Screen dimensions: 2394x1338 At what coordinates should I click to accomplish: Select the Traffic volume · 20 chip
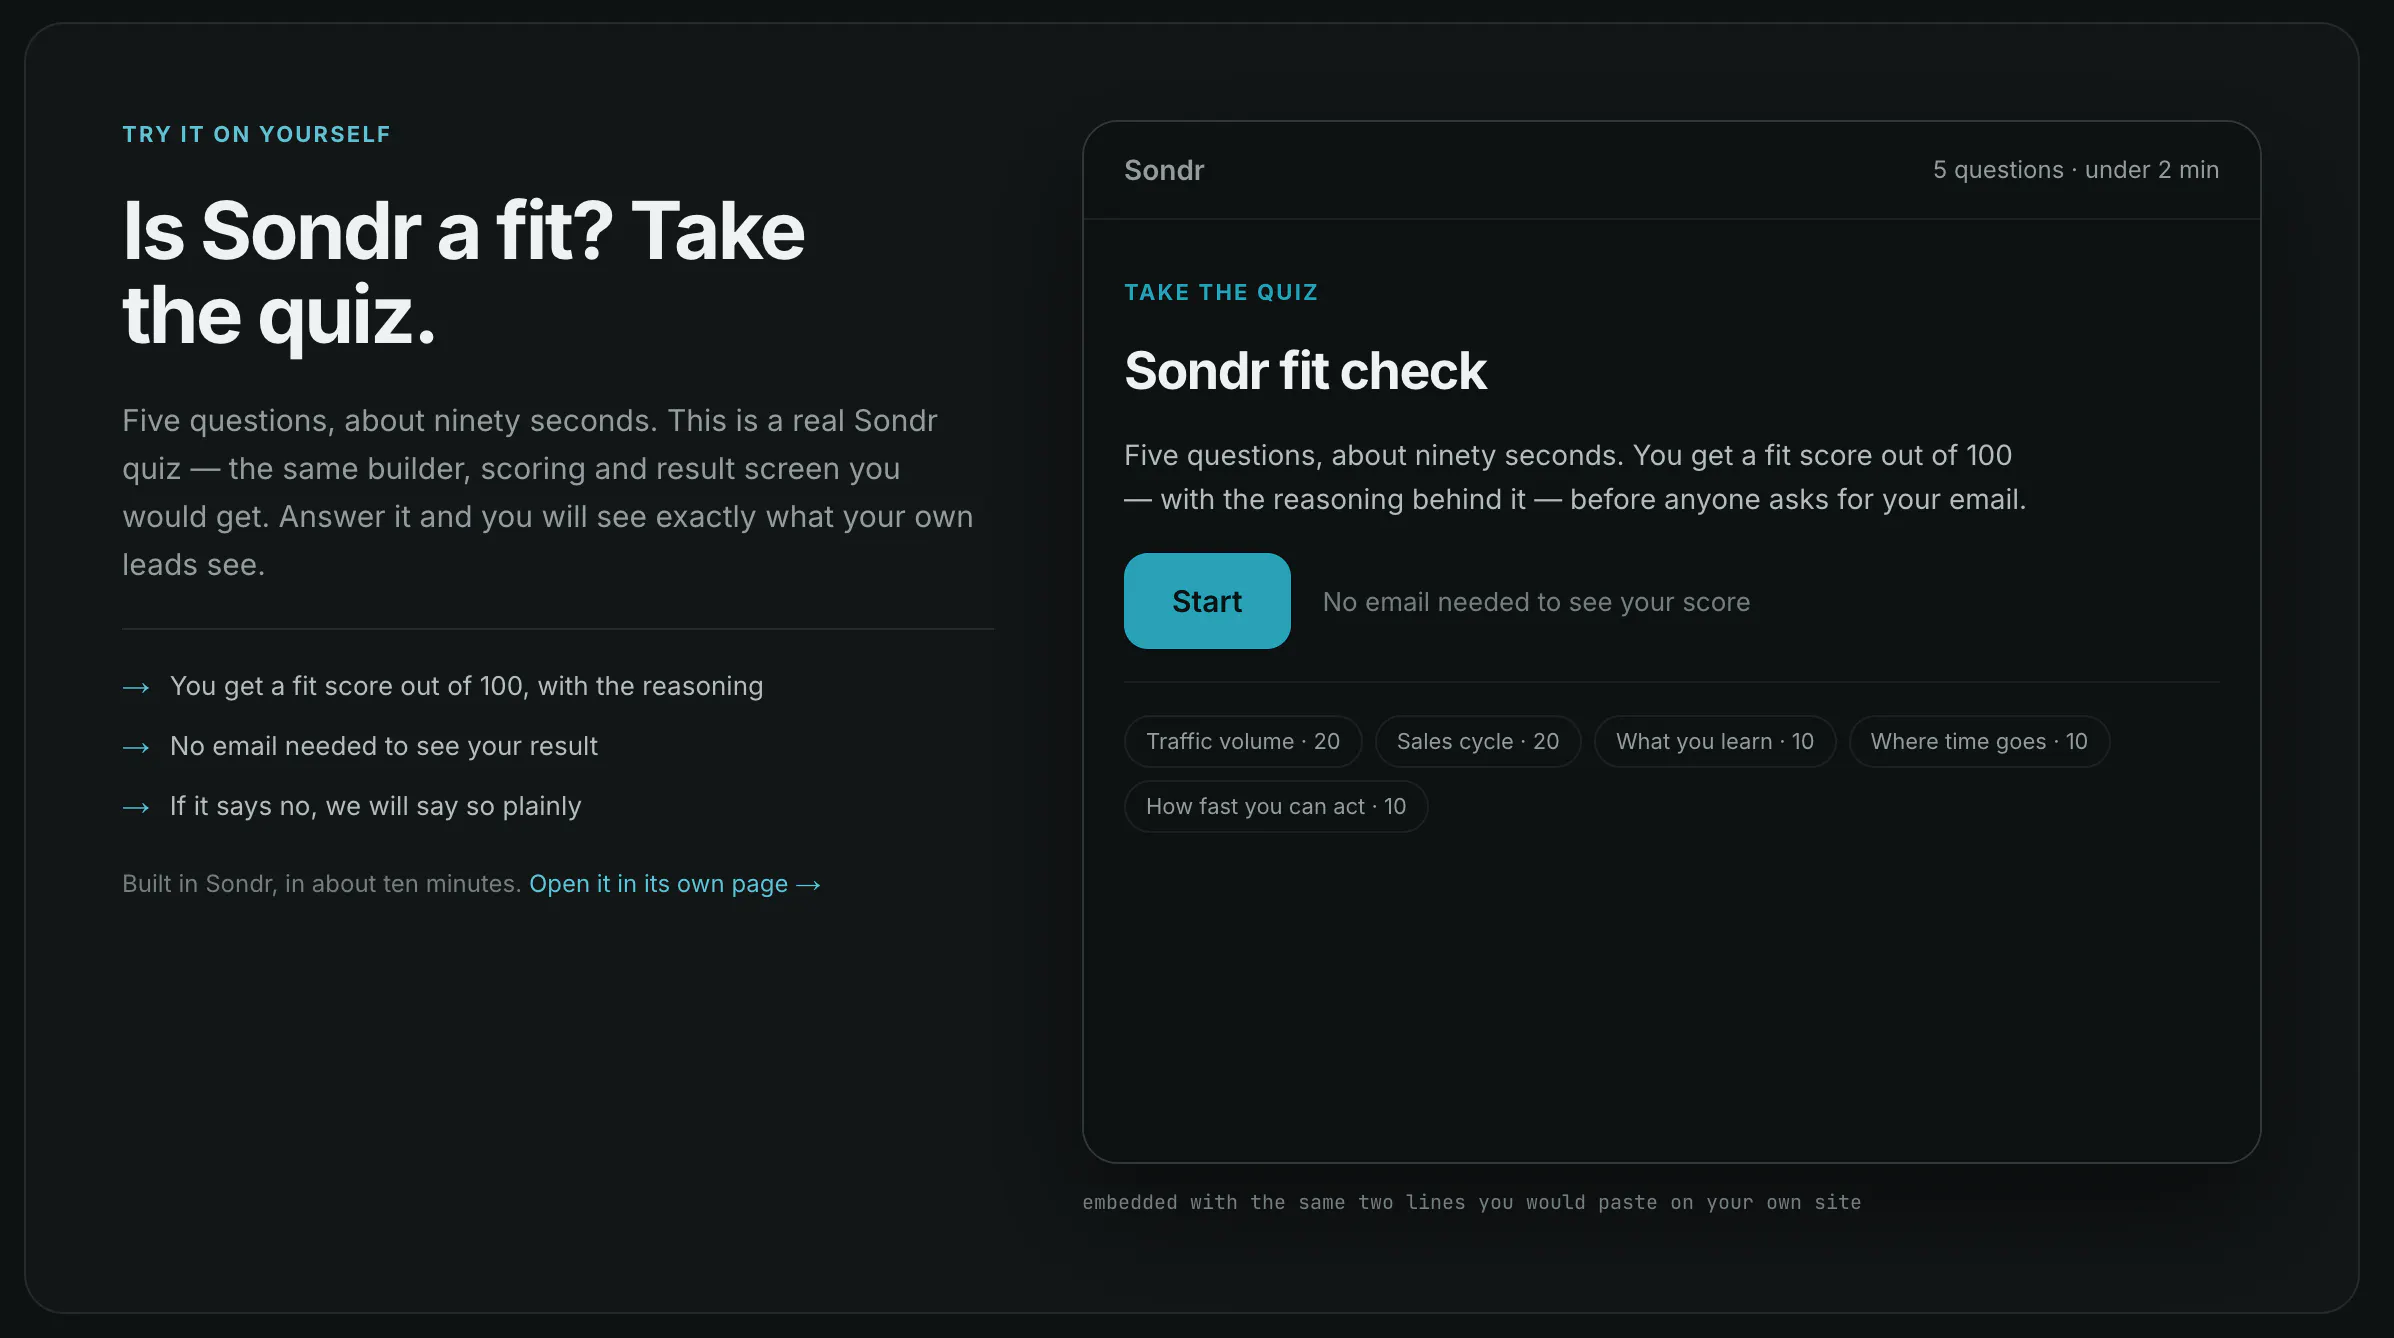click(x=1243, y=742)
